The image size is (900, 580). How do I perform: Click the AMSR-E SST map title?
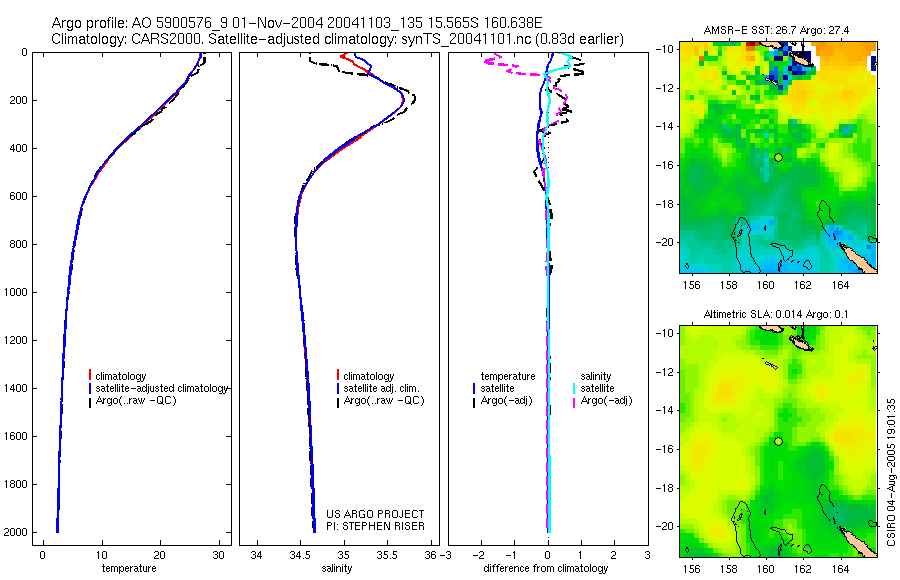coord(776,30)
